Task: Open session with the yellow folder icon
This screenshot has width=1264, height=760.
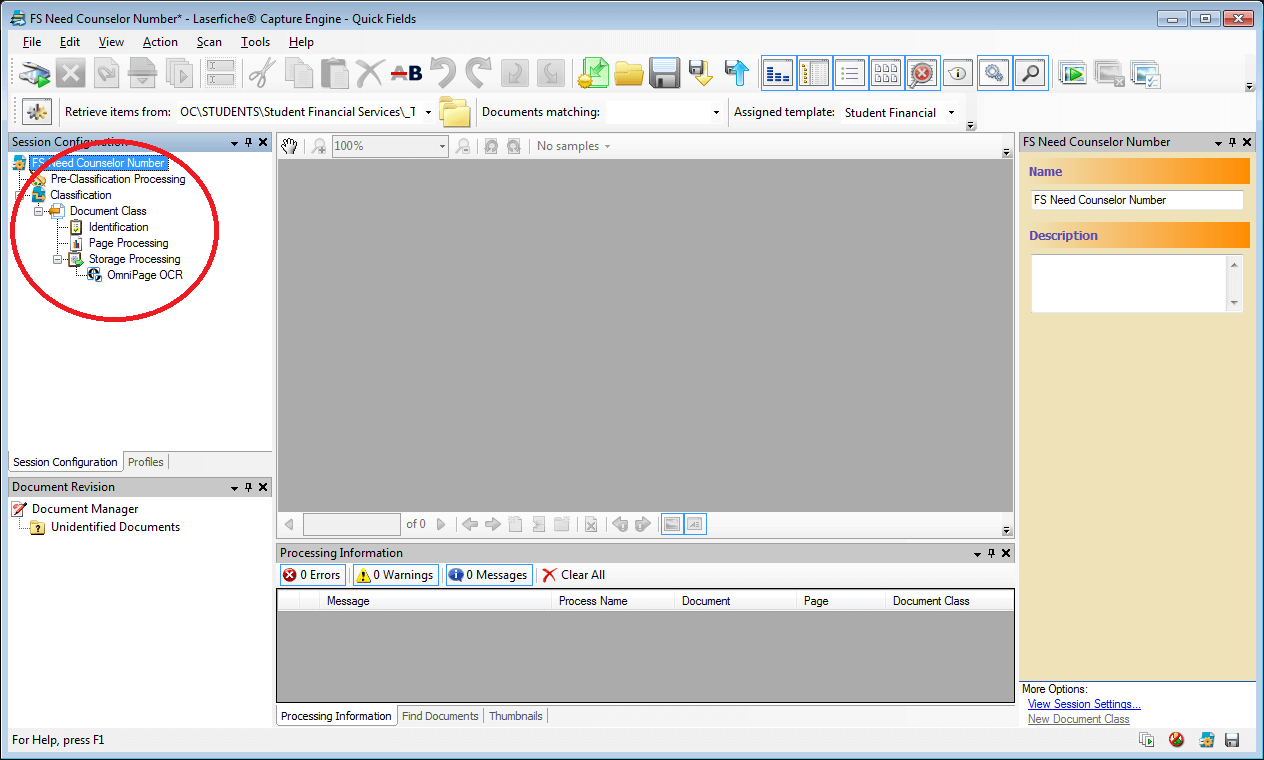Action: tap(629, 73)
